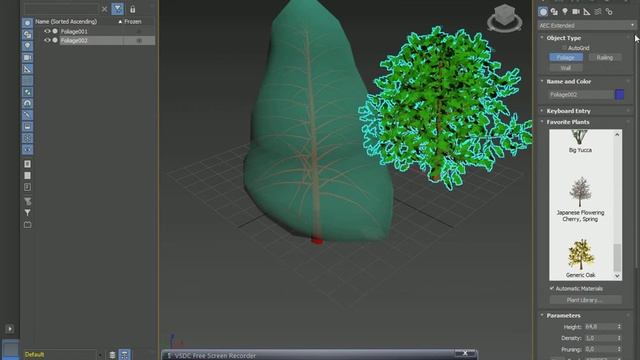
Task: Open Geometry category in Create panel
Action: pos(543,12)
